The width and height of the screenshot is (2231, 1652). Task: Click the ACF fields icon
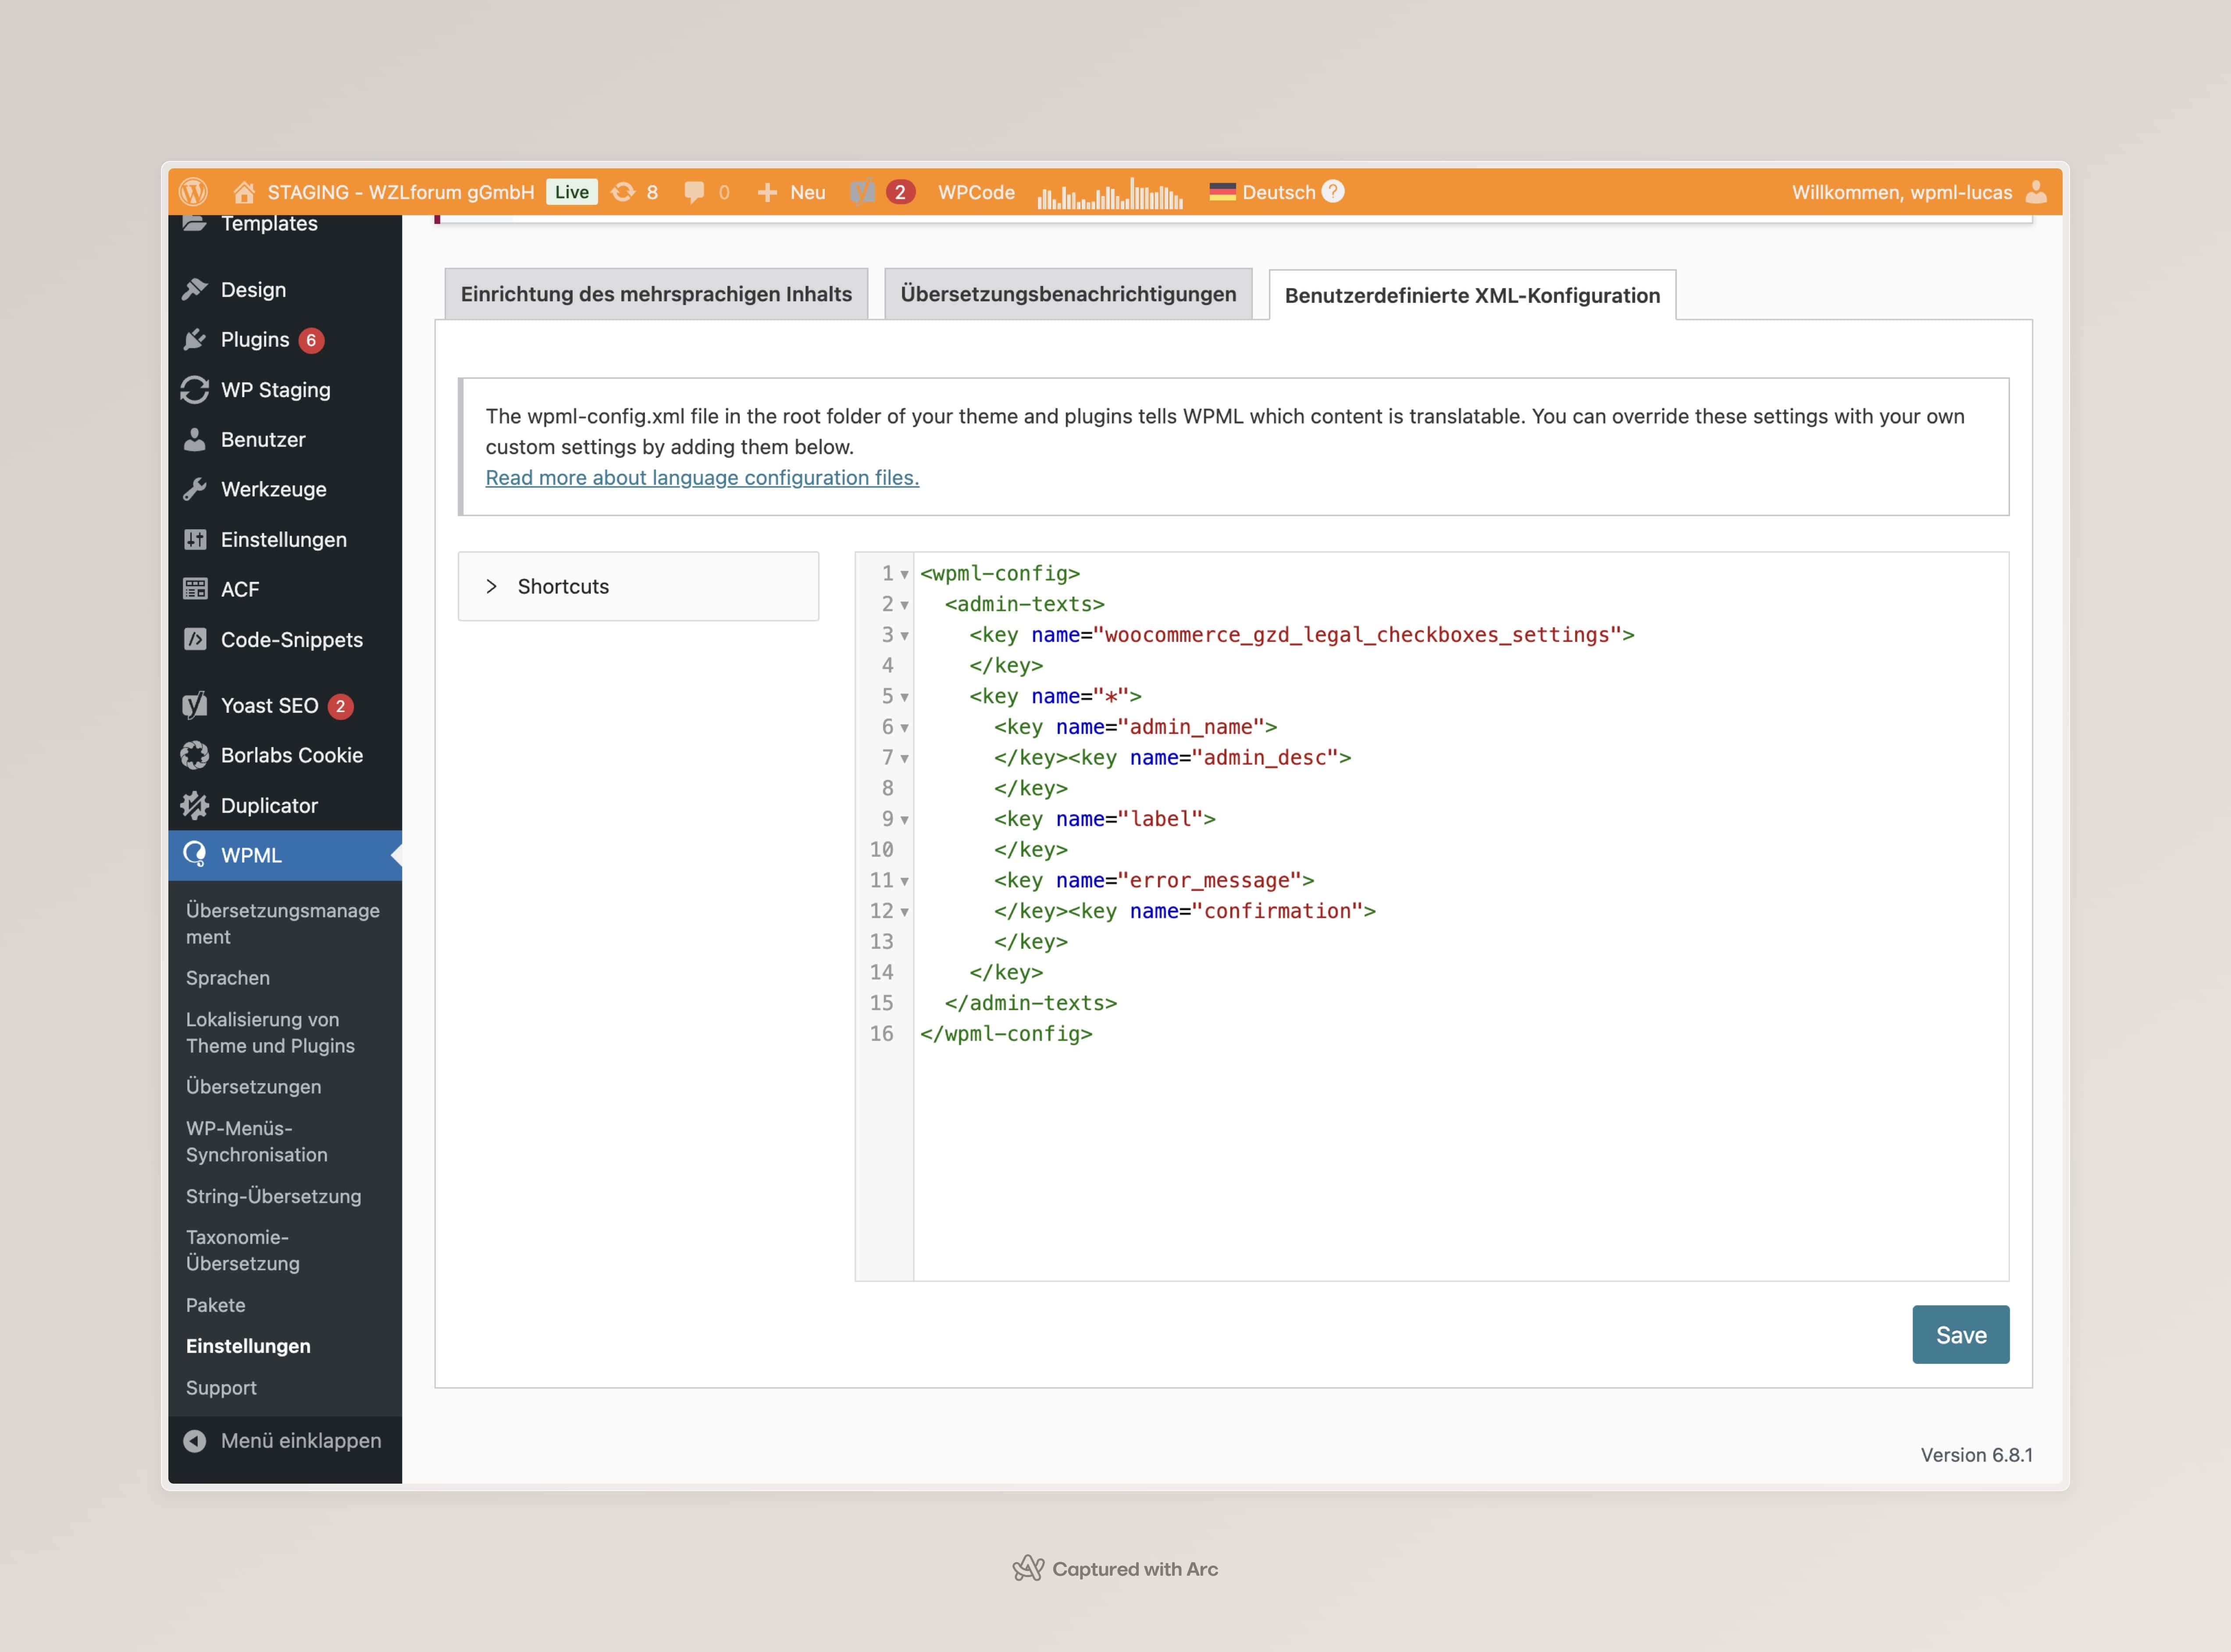(195, 589)
